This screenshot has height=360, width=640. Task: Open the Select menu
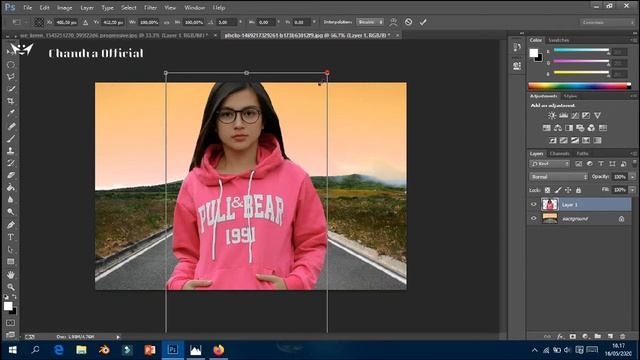[129, 7]
